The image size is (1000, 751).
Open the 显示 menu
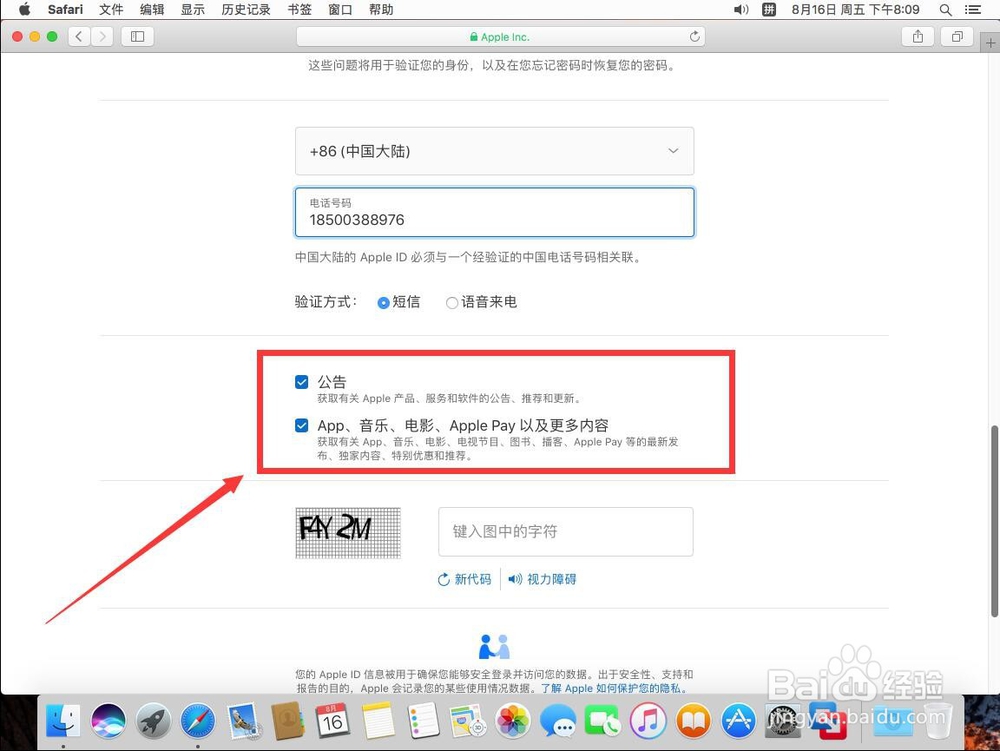pos(193,10)
